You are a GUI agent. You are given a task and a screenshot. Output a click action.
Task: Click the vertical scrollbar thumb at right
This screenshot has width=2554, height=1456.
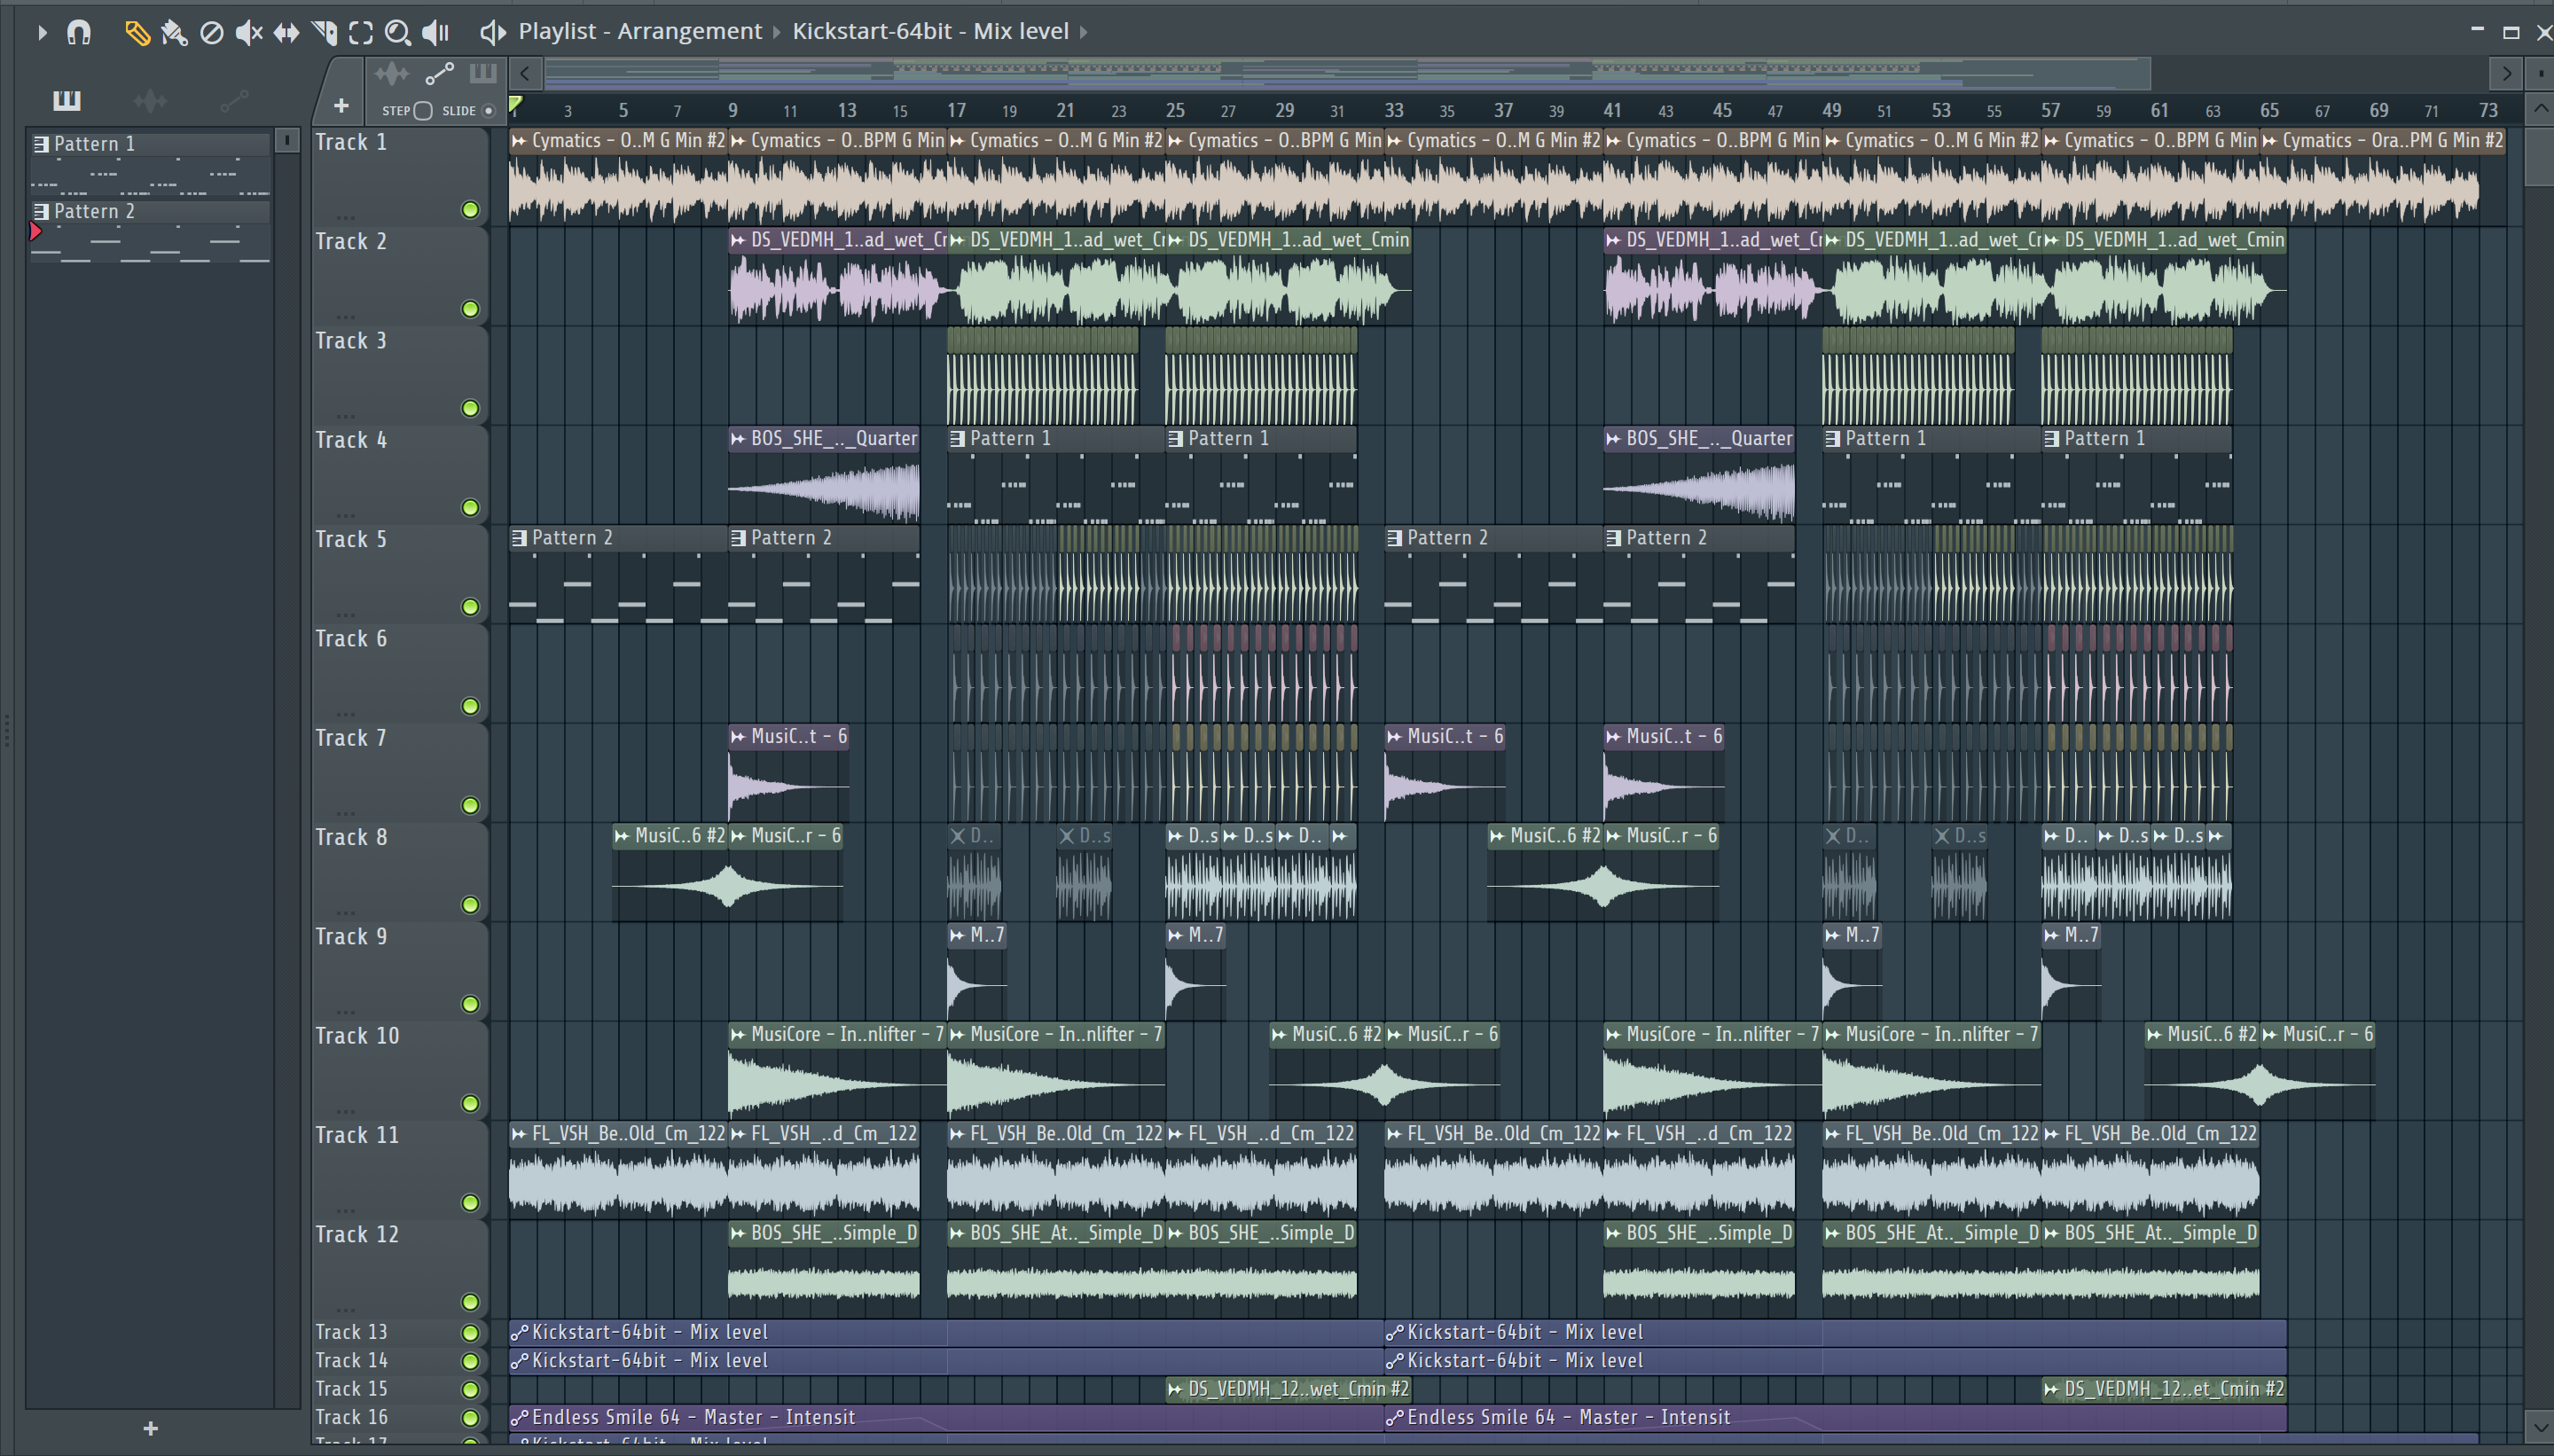(2540, 157)
